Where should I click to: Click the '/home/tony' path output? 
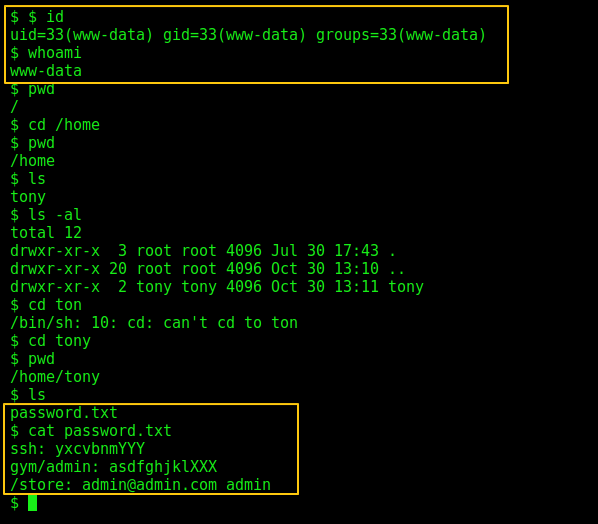coord(55,377)
